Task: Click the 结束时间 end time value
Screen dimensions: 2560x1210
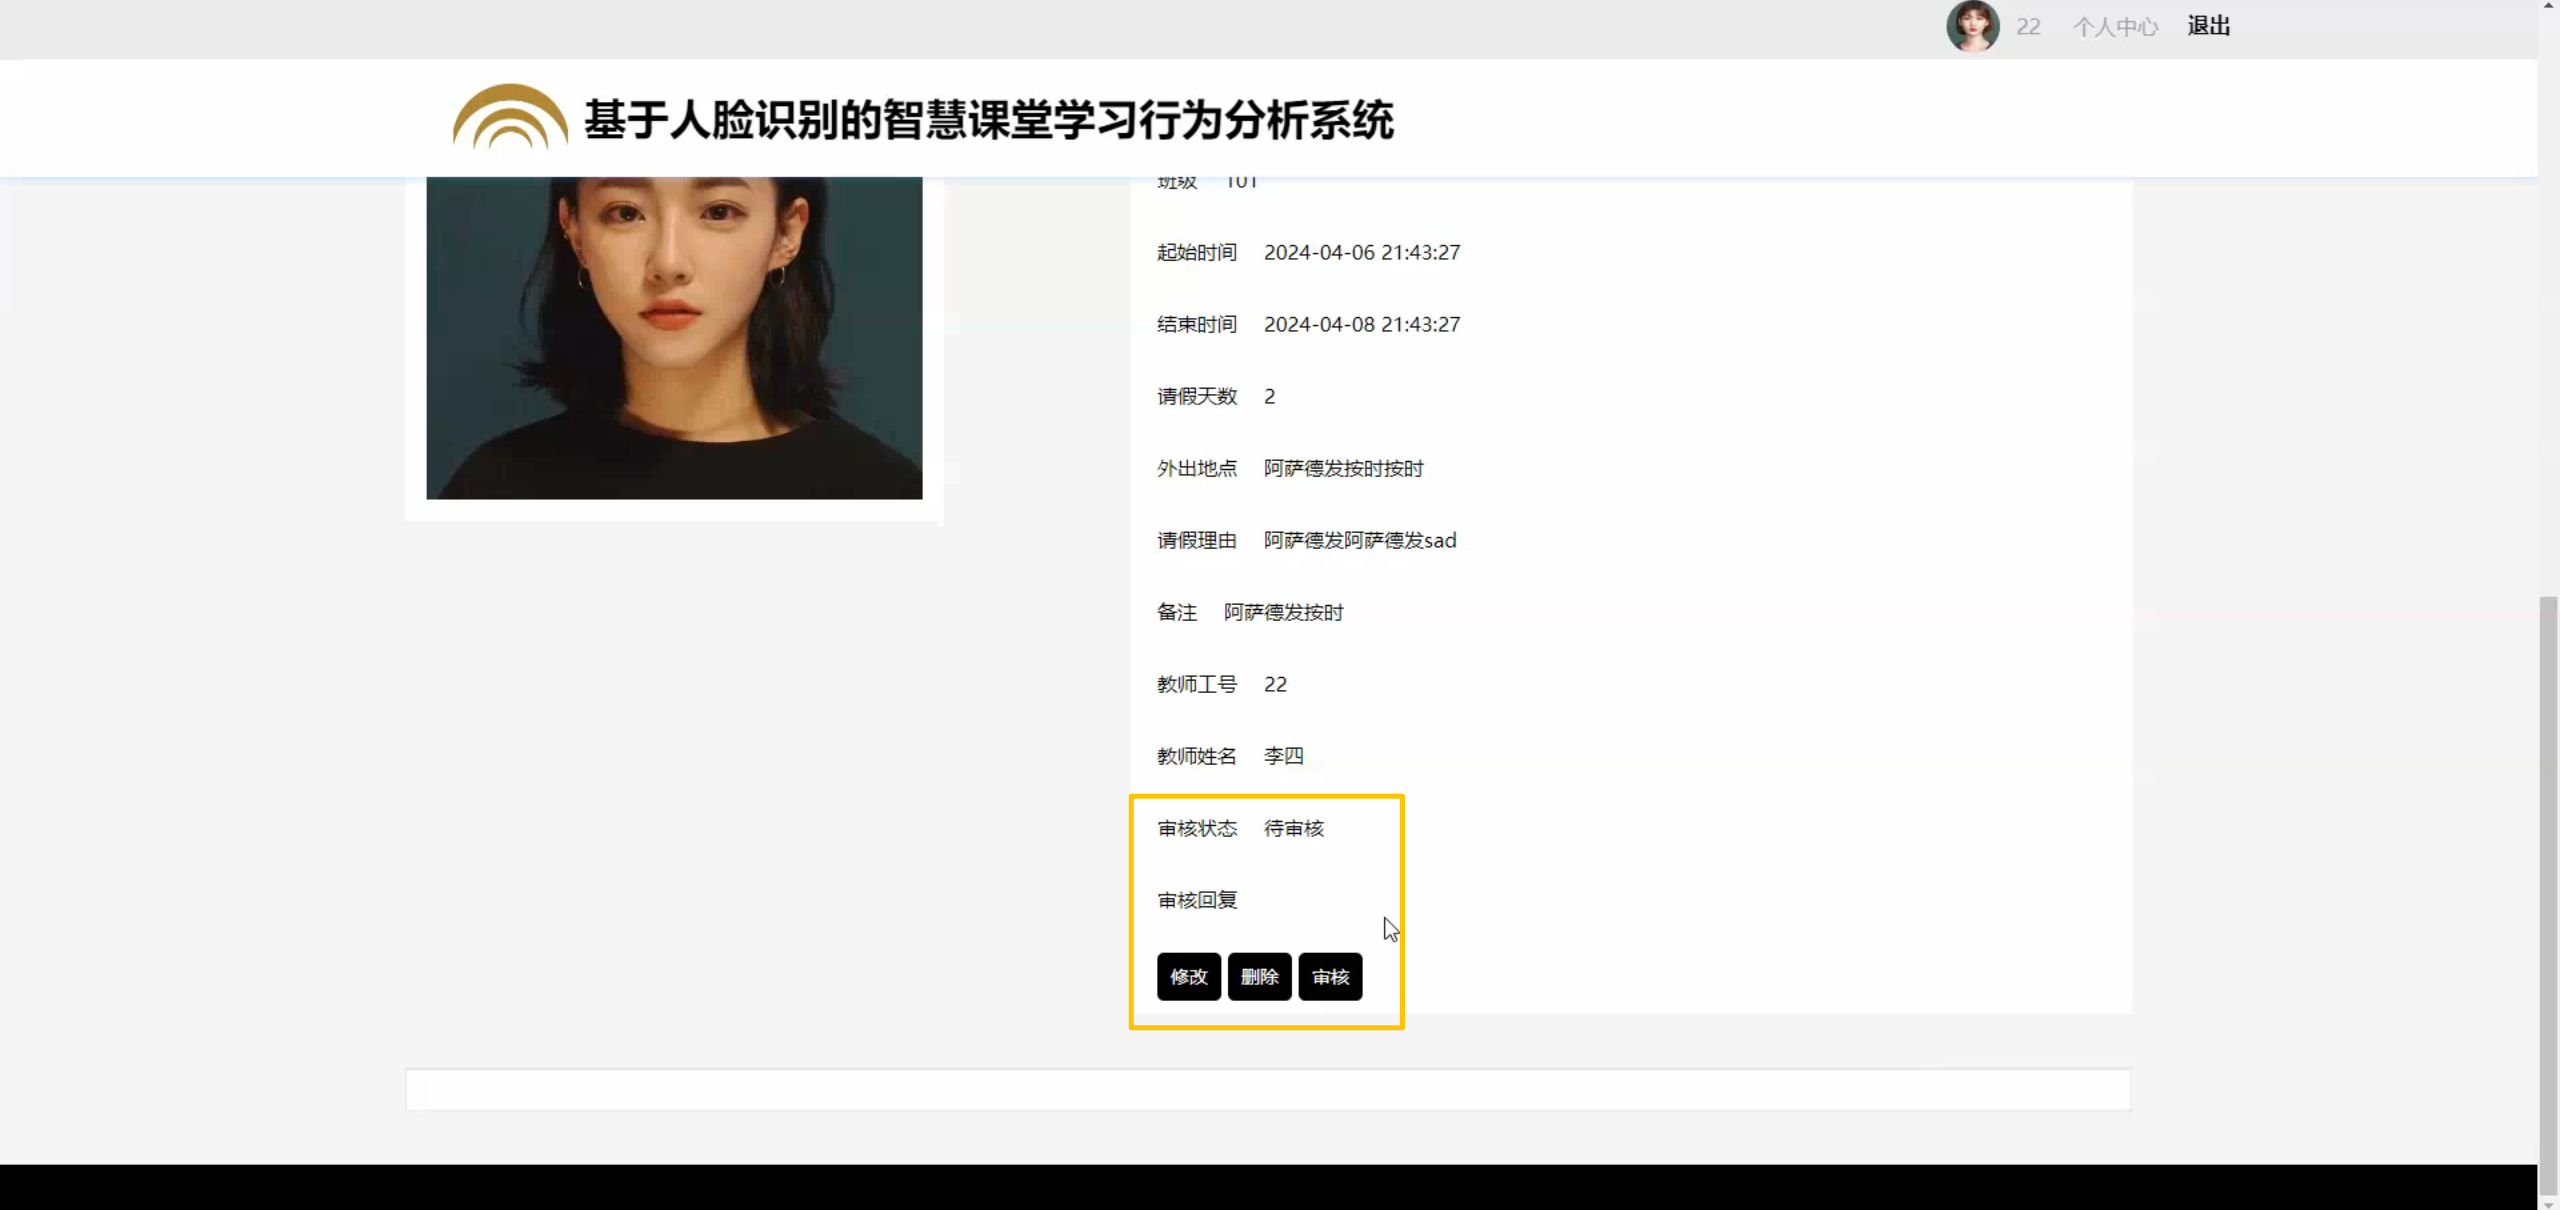Action: (x=1361, y=325)
